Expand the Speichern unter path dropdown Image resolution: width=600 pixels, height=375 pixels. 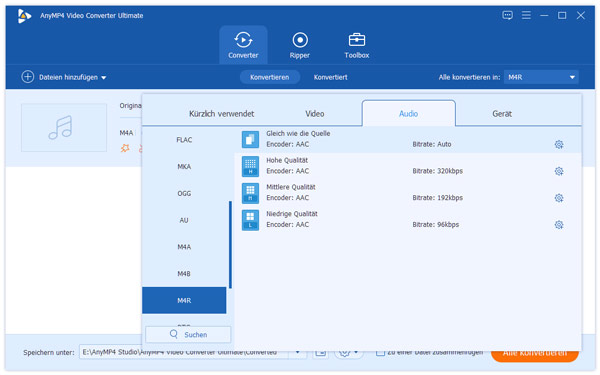pos(297,352)
